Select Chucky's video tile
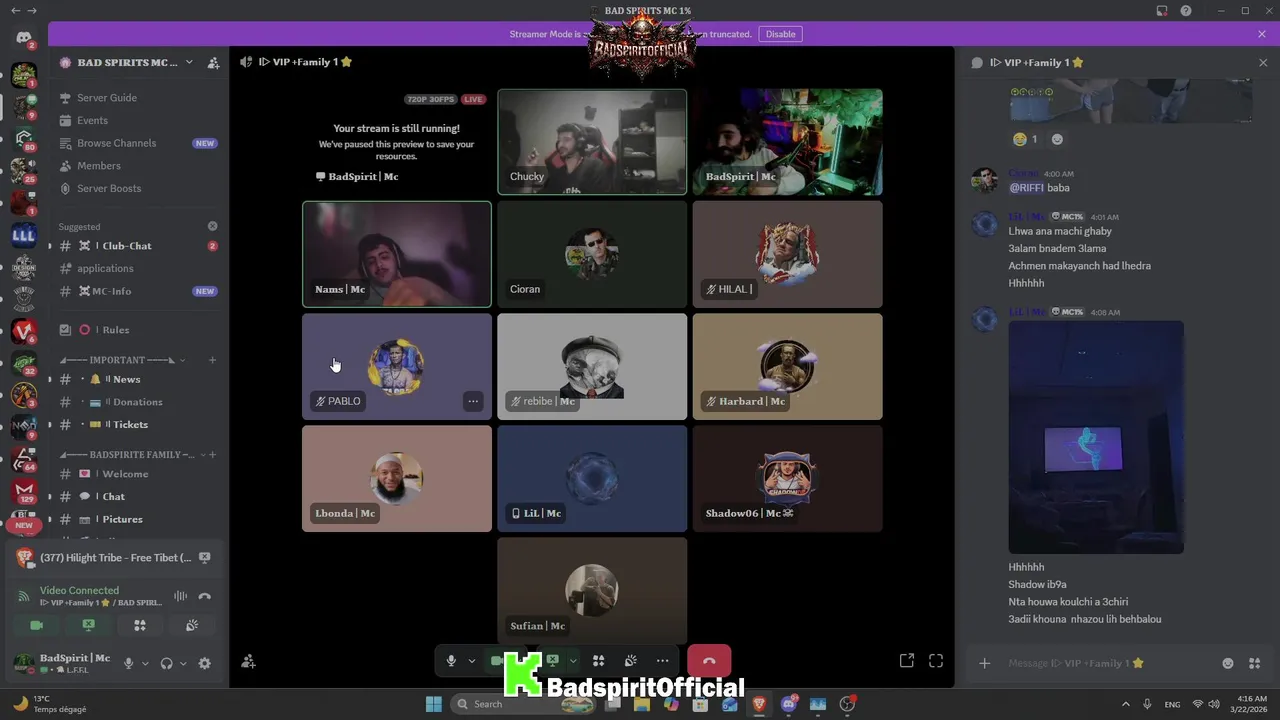1280x720 pixels. [592, 141]
